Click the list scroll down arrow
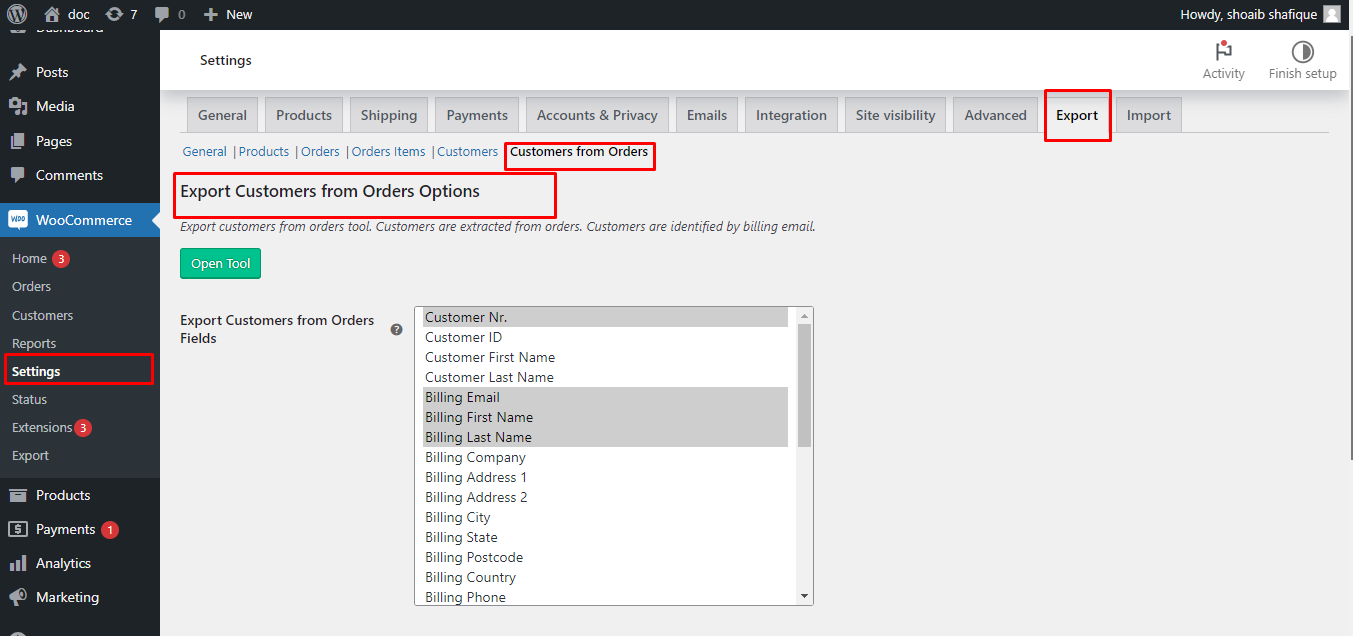Screen dimensions: 1353x636 [804, 596]
